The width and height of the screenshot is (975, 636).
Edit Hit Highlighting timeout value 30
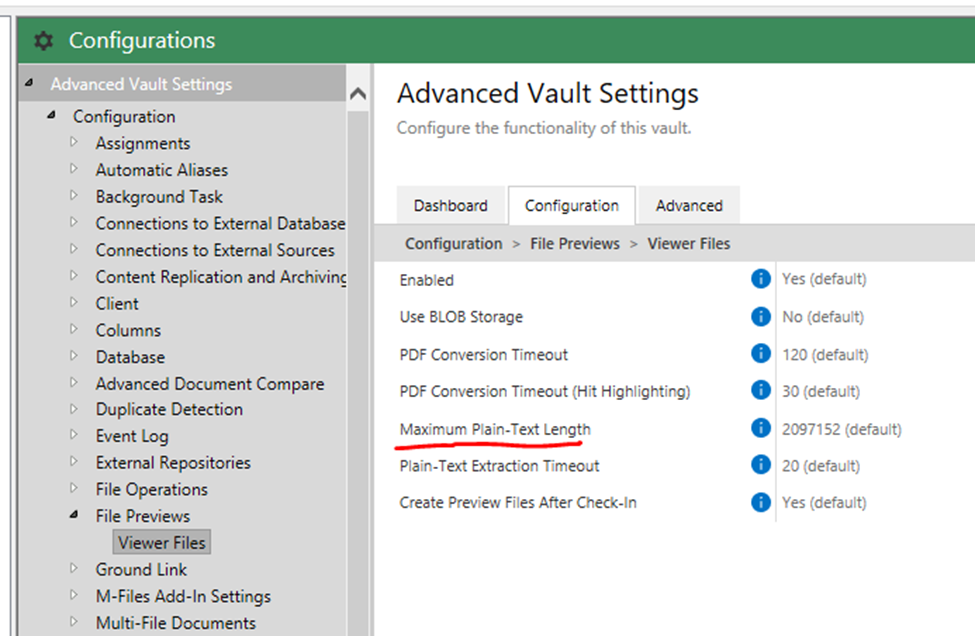[821, 391]
